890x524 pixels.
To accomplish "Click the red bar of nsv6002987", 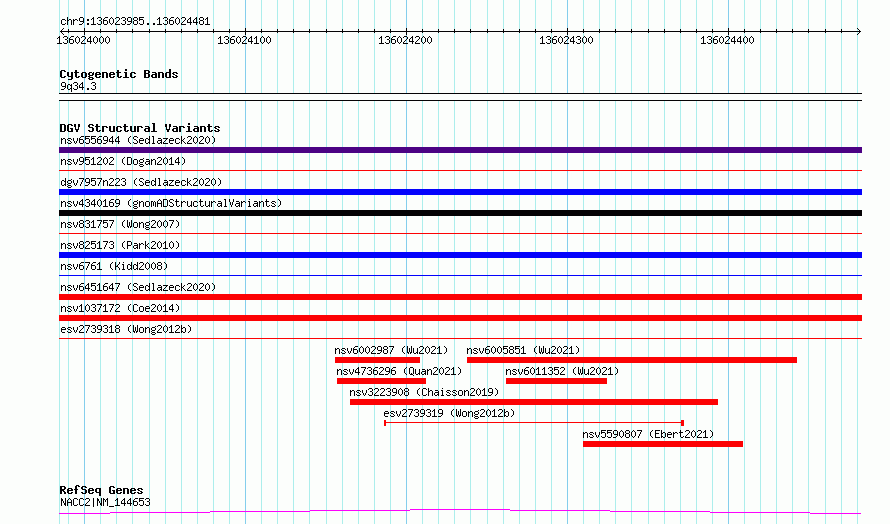I will click(377, 360).
